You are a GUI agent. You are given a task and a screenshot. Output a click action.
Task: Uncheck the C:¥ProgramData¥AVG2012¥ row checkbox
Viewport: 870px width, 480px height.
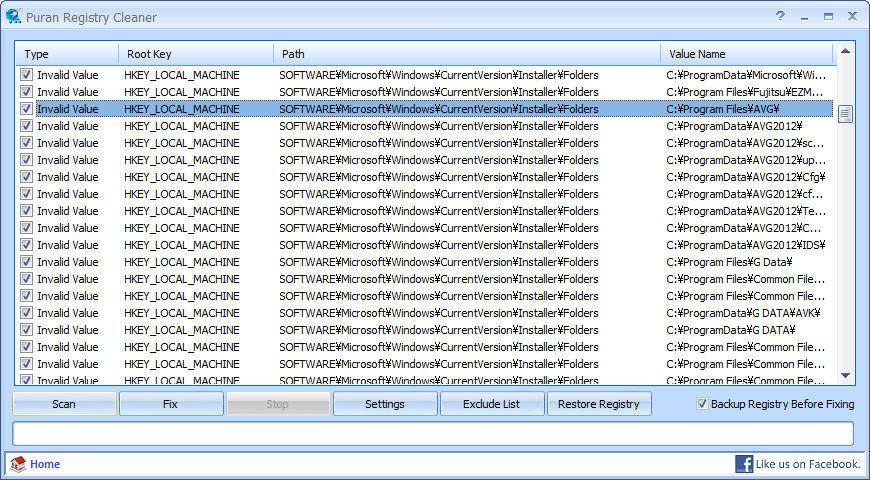point(26,126)
